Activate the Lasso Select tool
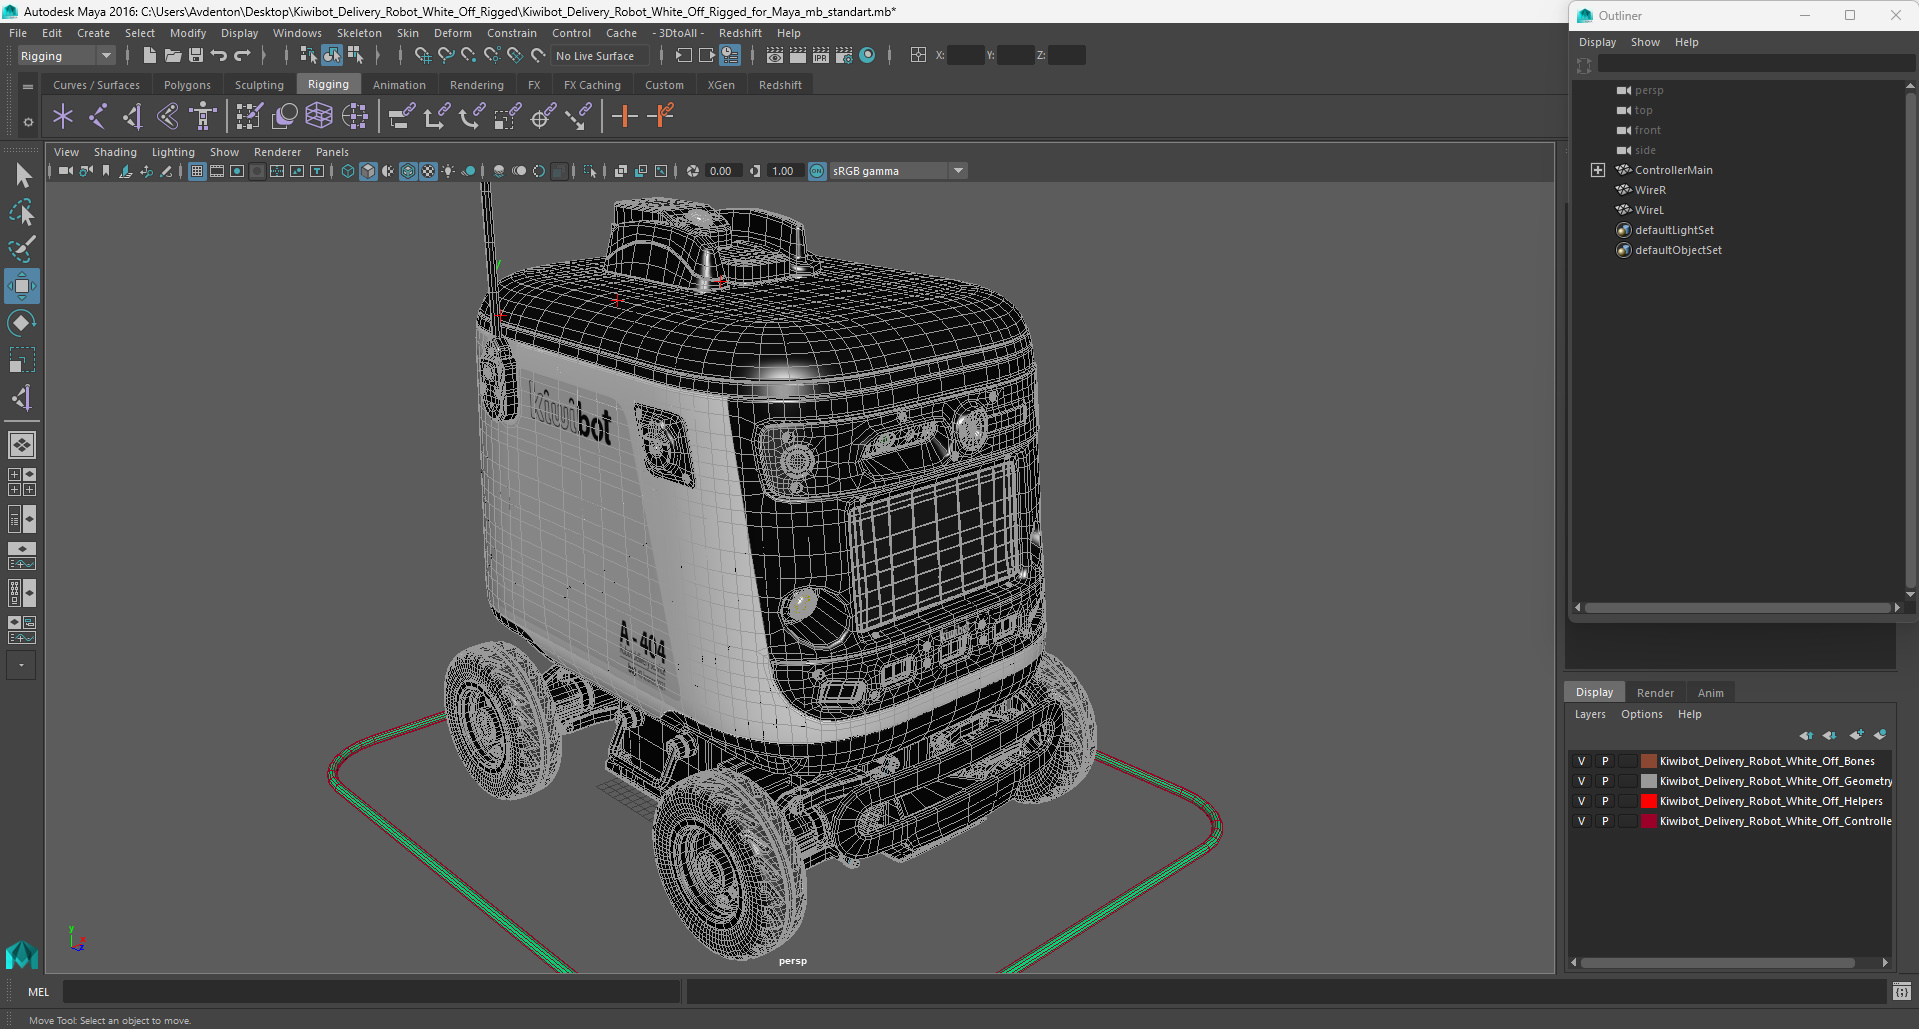The image size is (1919, 1029). coord(22,212)
